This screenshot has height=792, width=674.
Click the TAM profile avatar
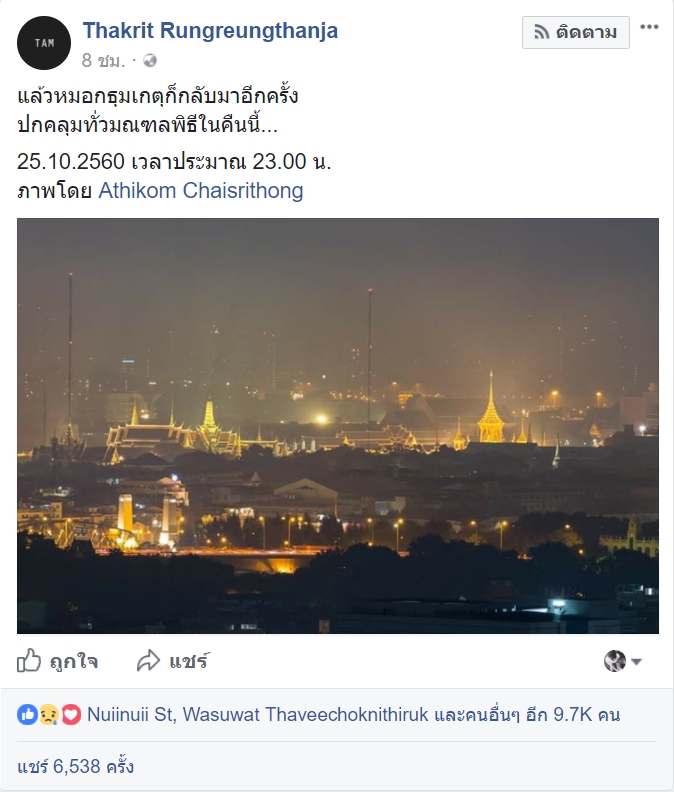pos(44,42)
